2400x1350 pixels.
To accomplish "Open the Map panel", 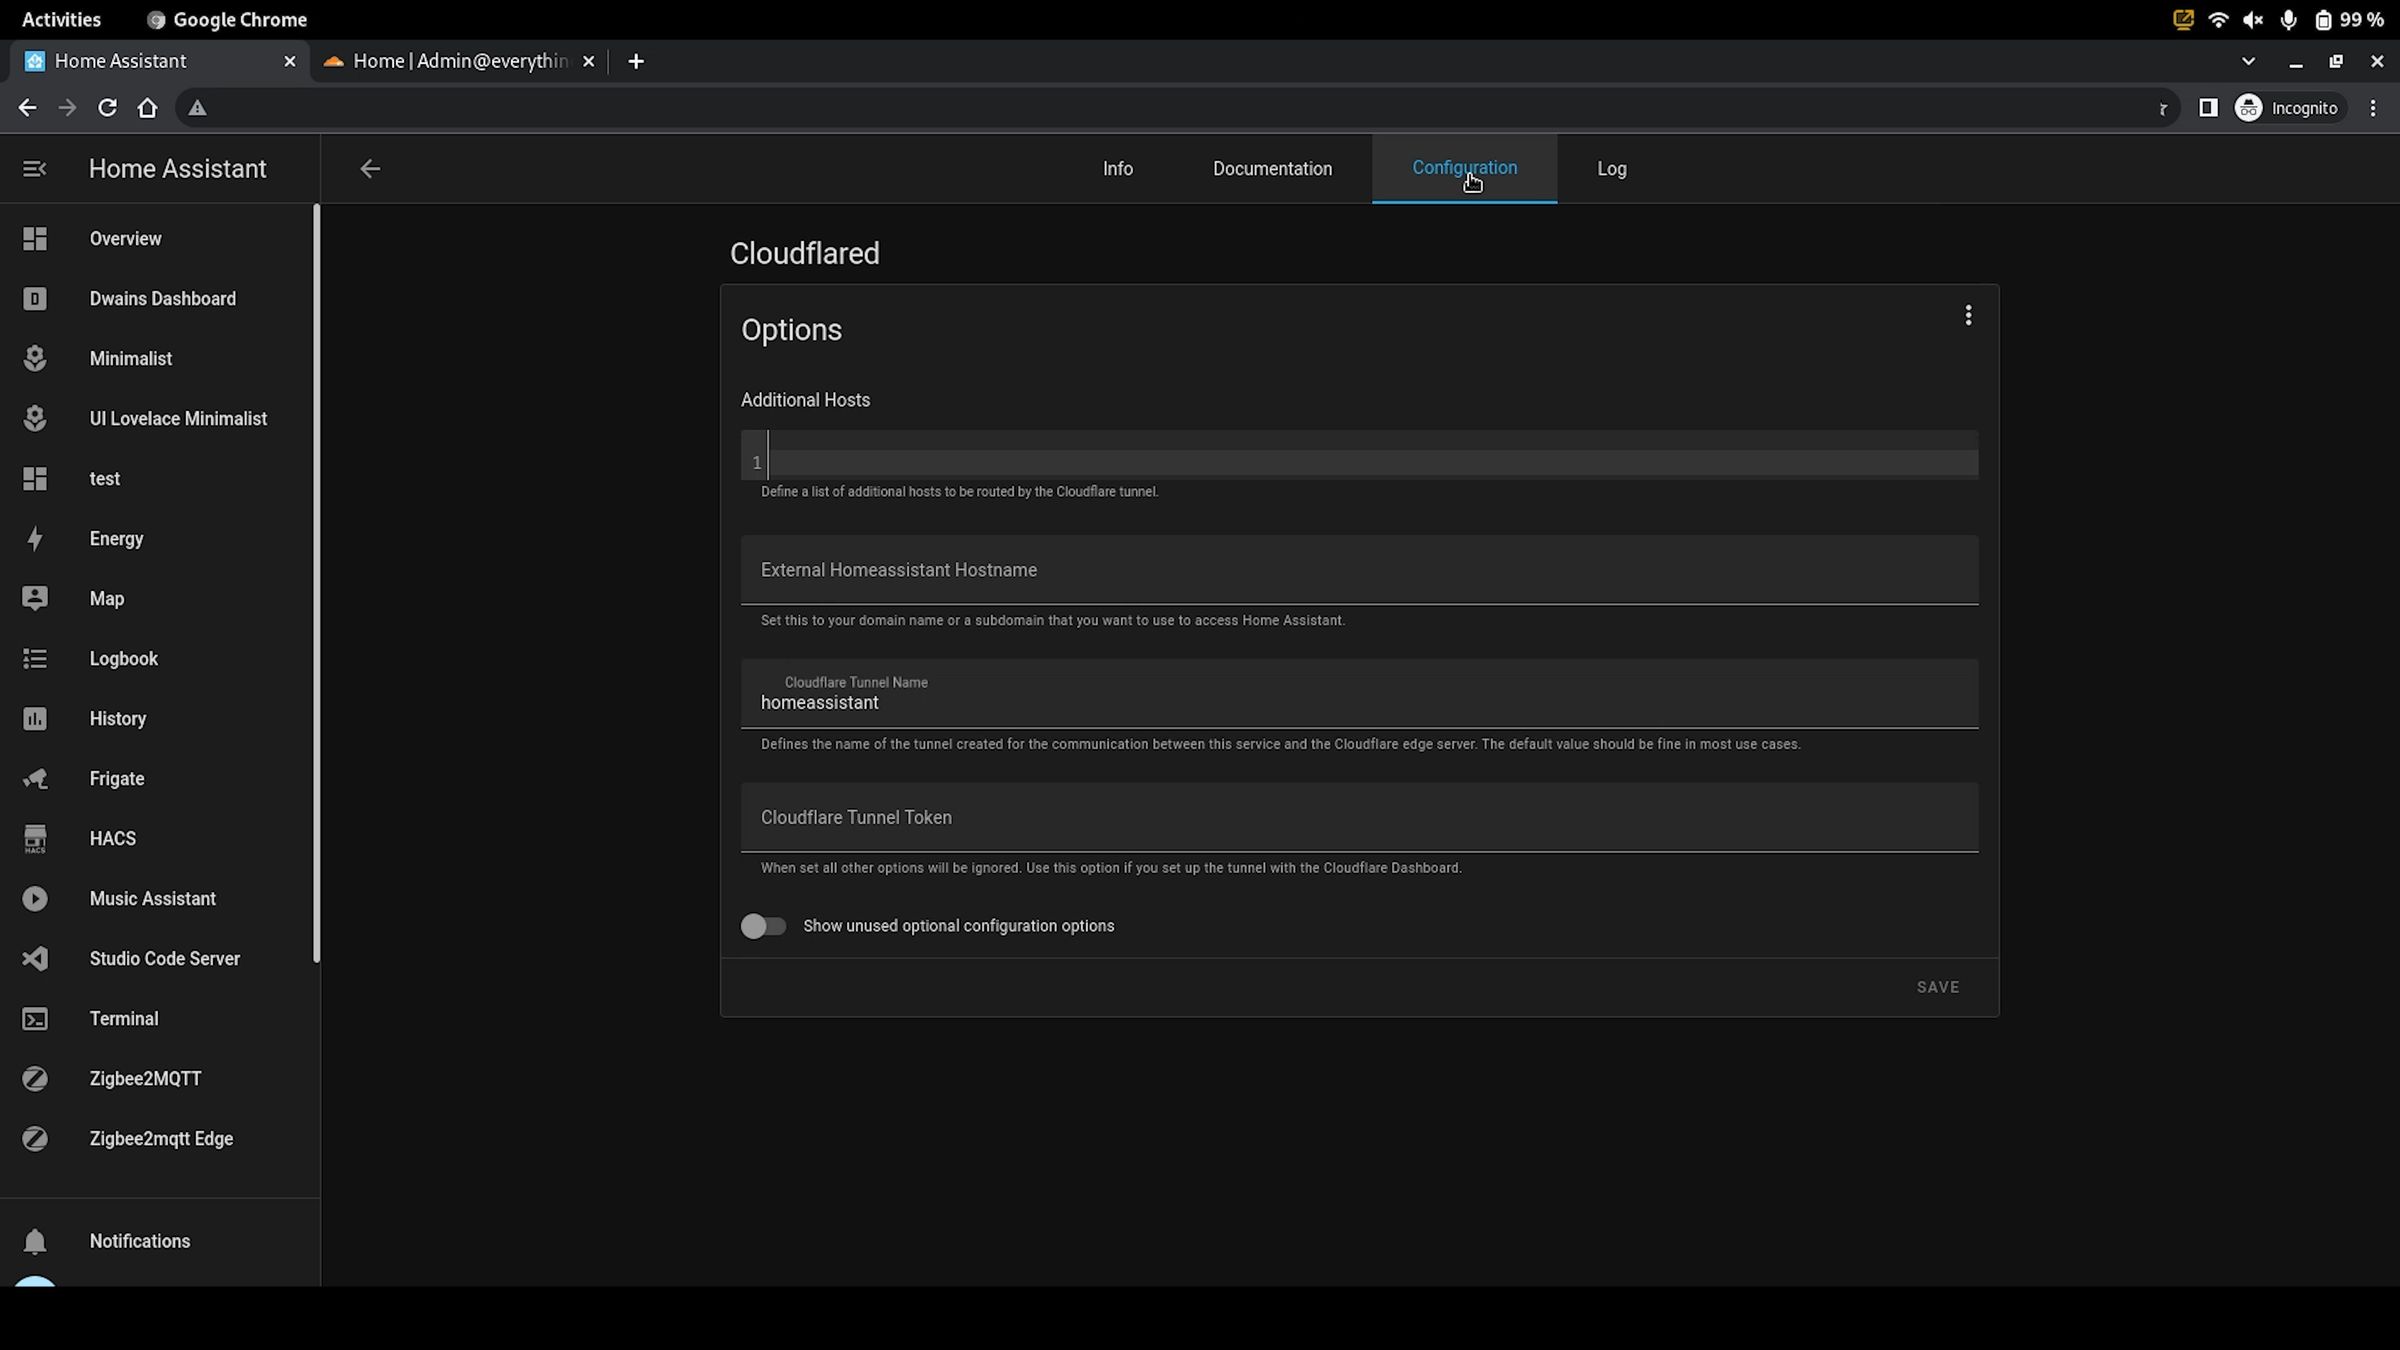I will coord(107,598).
